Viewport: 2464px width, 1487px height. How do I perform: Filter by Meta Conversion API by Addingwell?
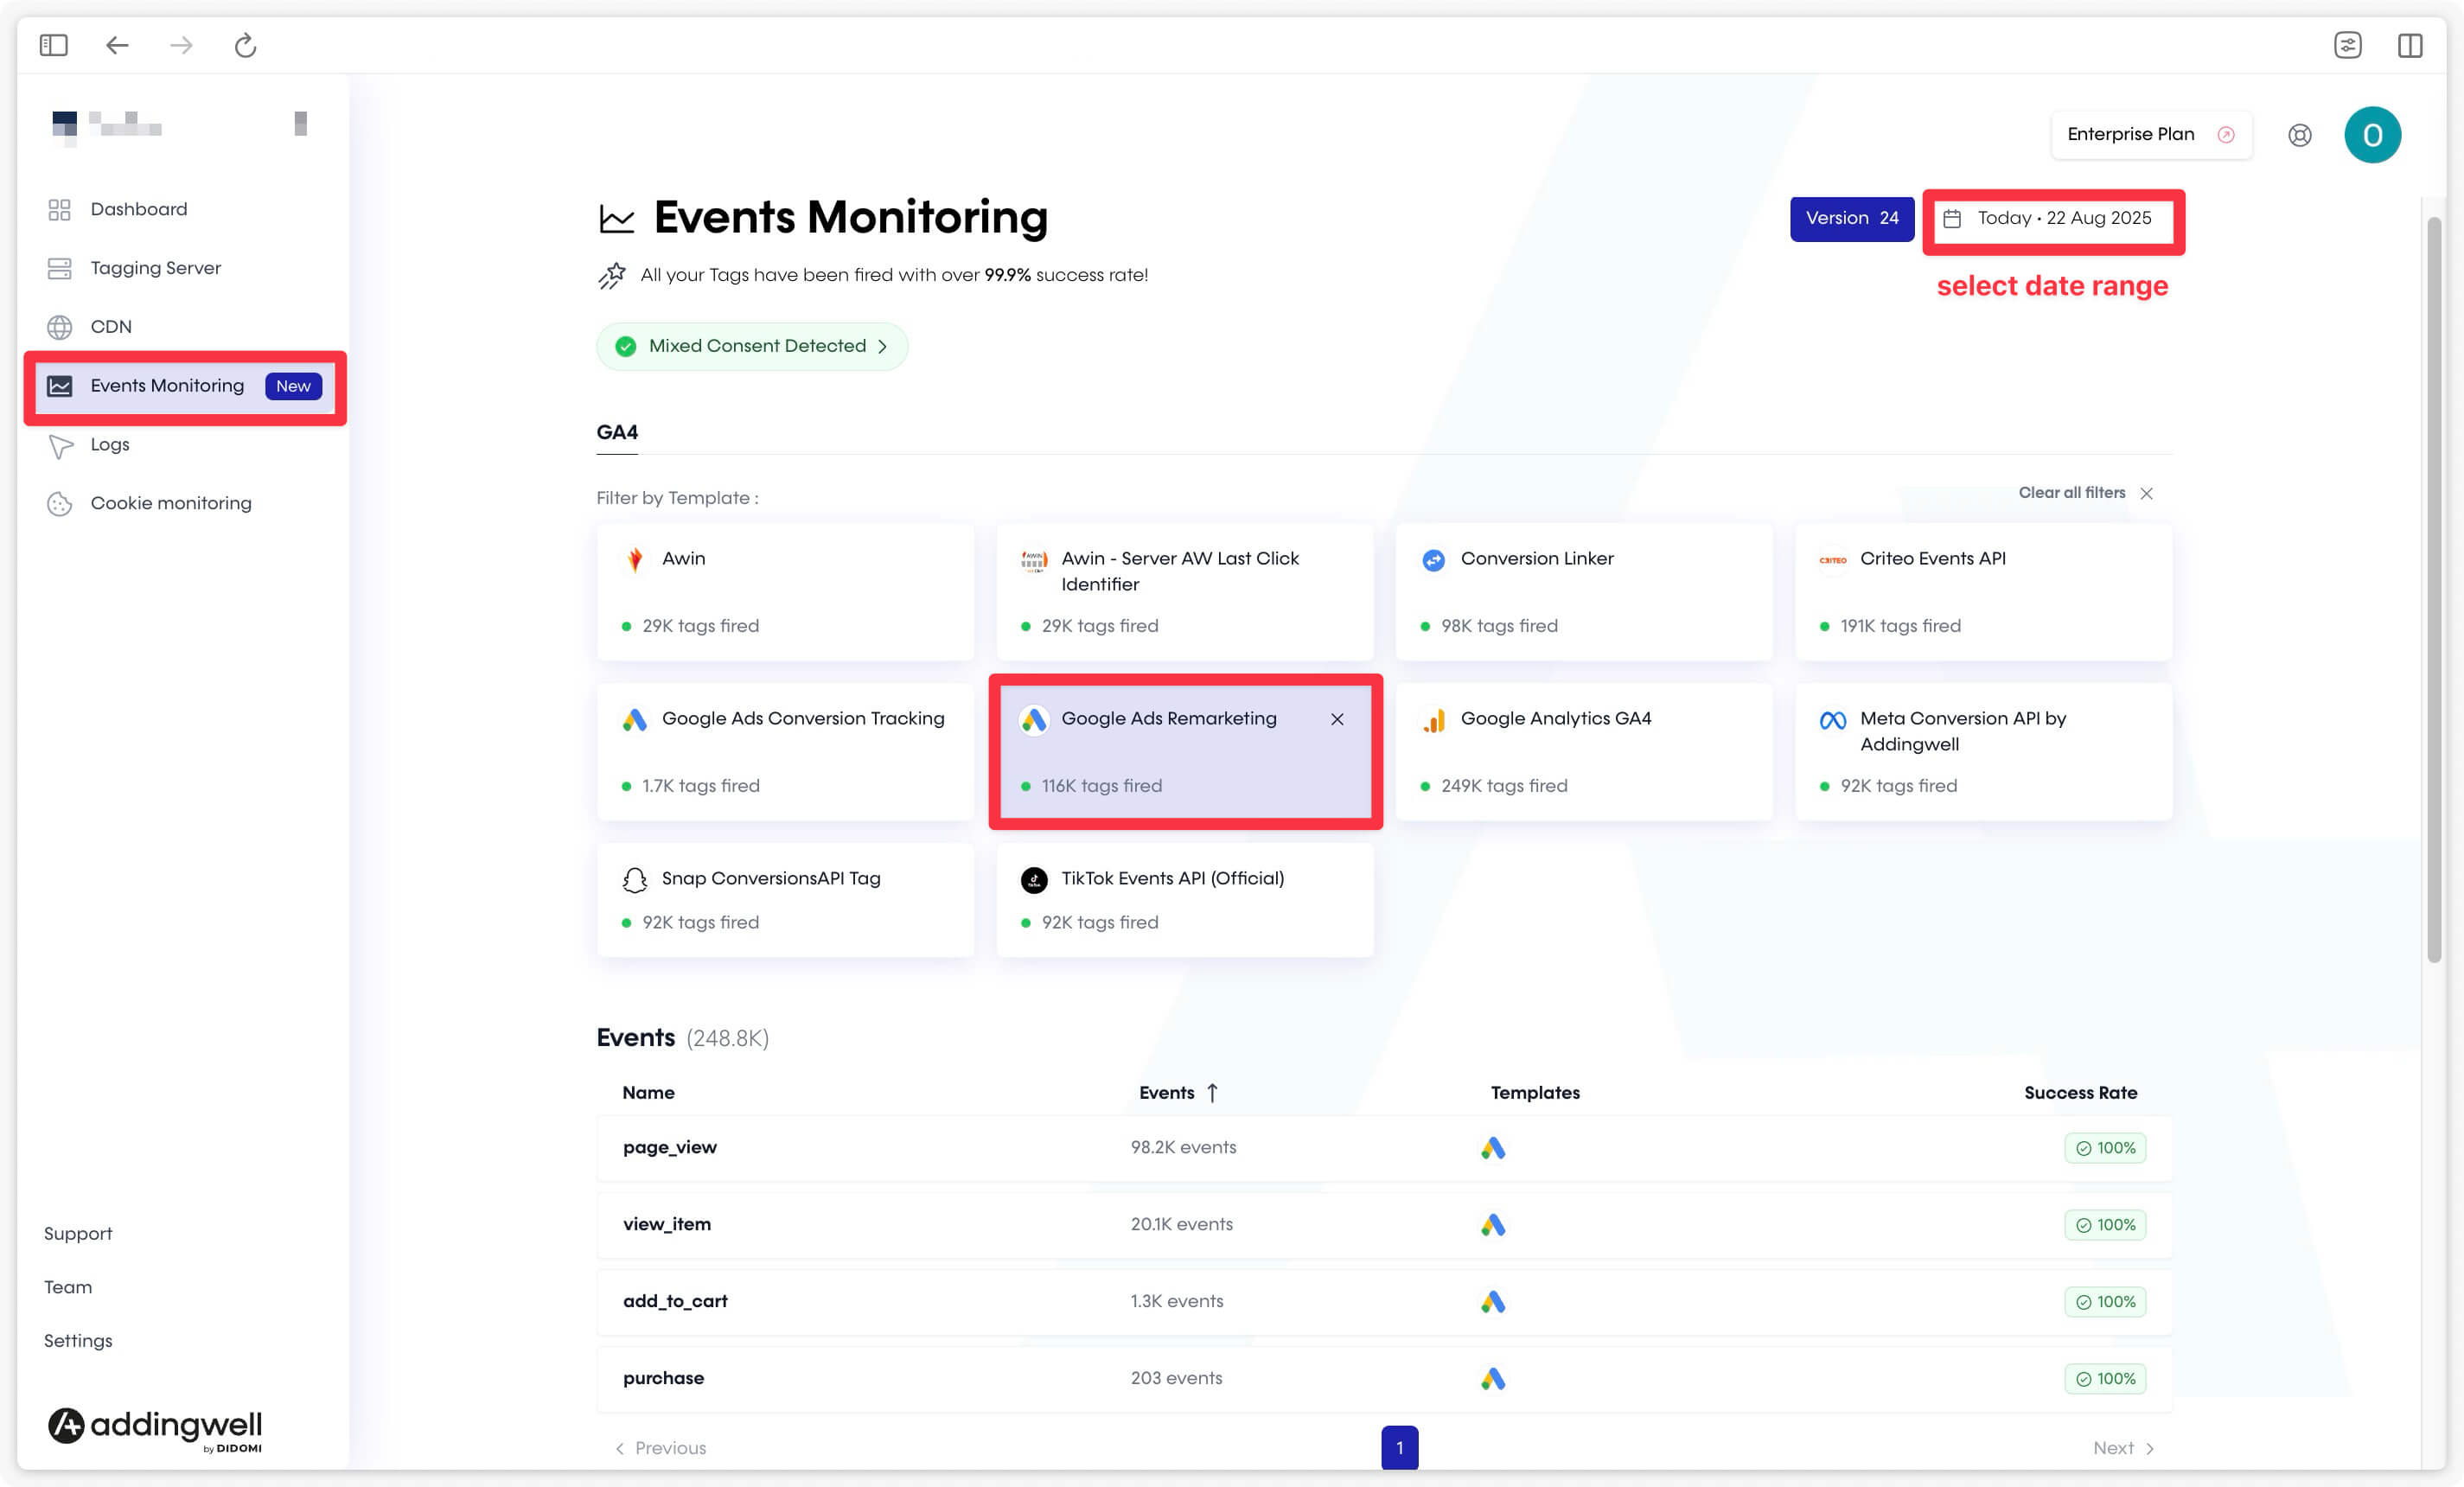[1983, 751]
